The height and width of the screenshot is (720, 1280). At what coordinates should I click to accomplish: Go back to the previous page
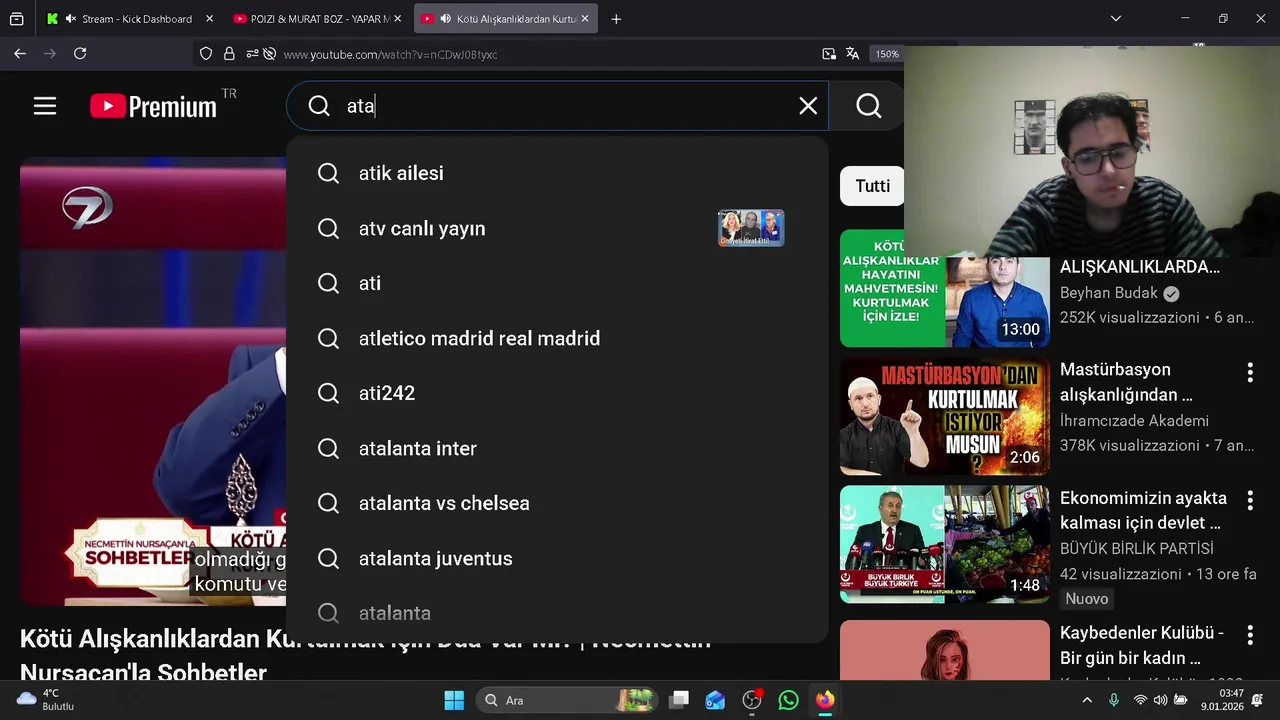pos(20,54)
